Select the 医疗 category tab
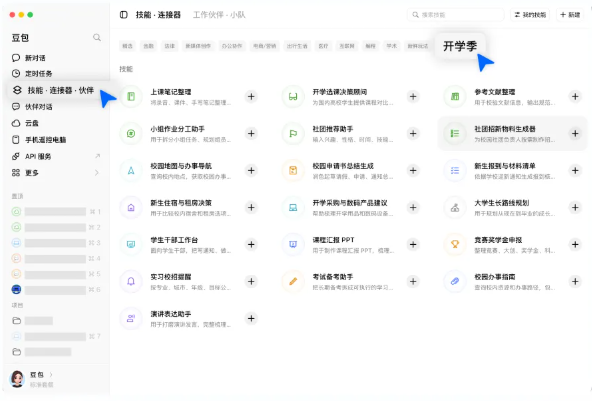Viewport: 592px width, 401px height. point(323,46)
